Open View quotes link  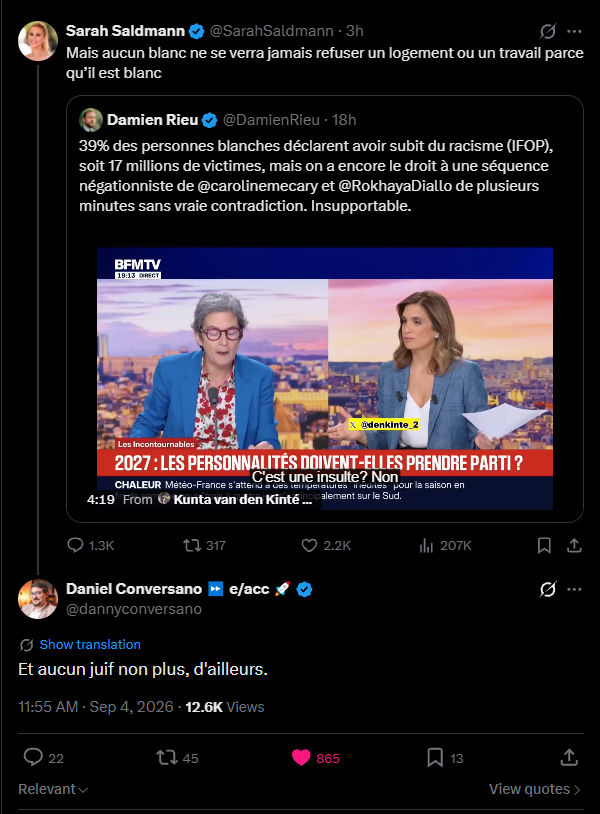click(535, 789)
